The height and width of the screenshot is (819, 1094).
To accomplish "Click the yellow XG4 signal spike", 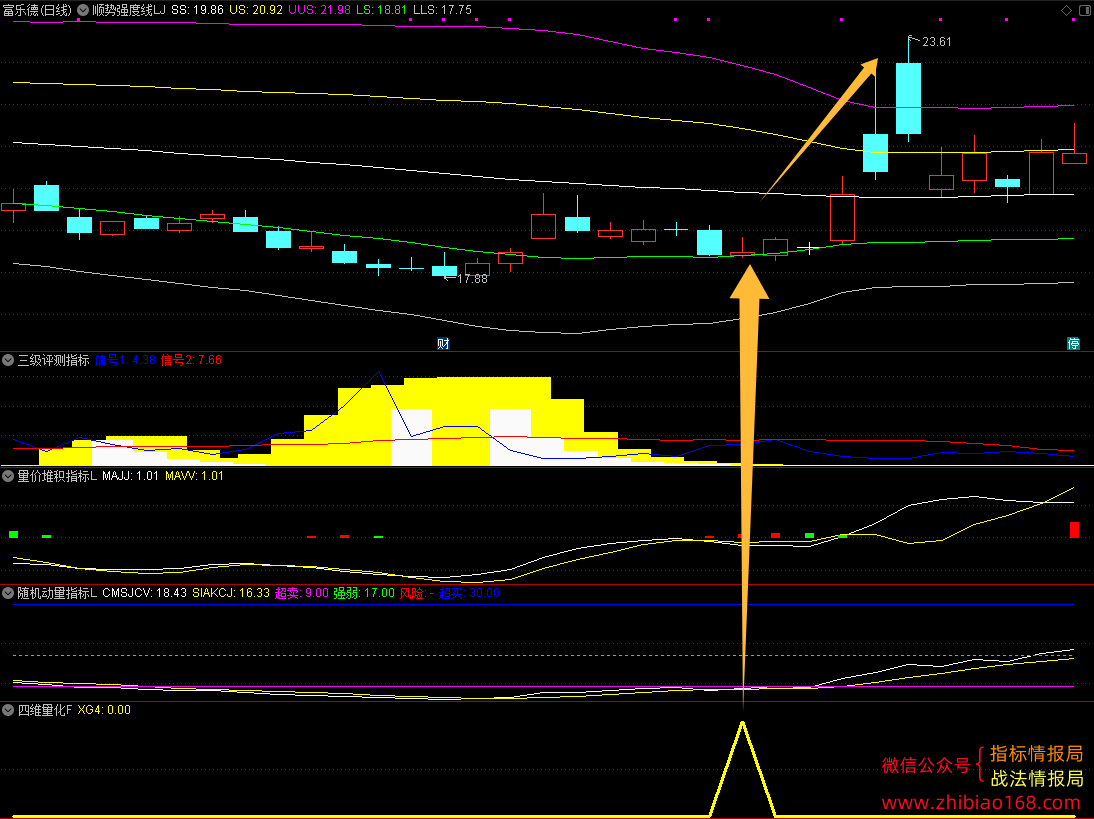I will tap(742, 769).
